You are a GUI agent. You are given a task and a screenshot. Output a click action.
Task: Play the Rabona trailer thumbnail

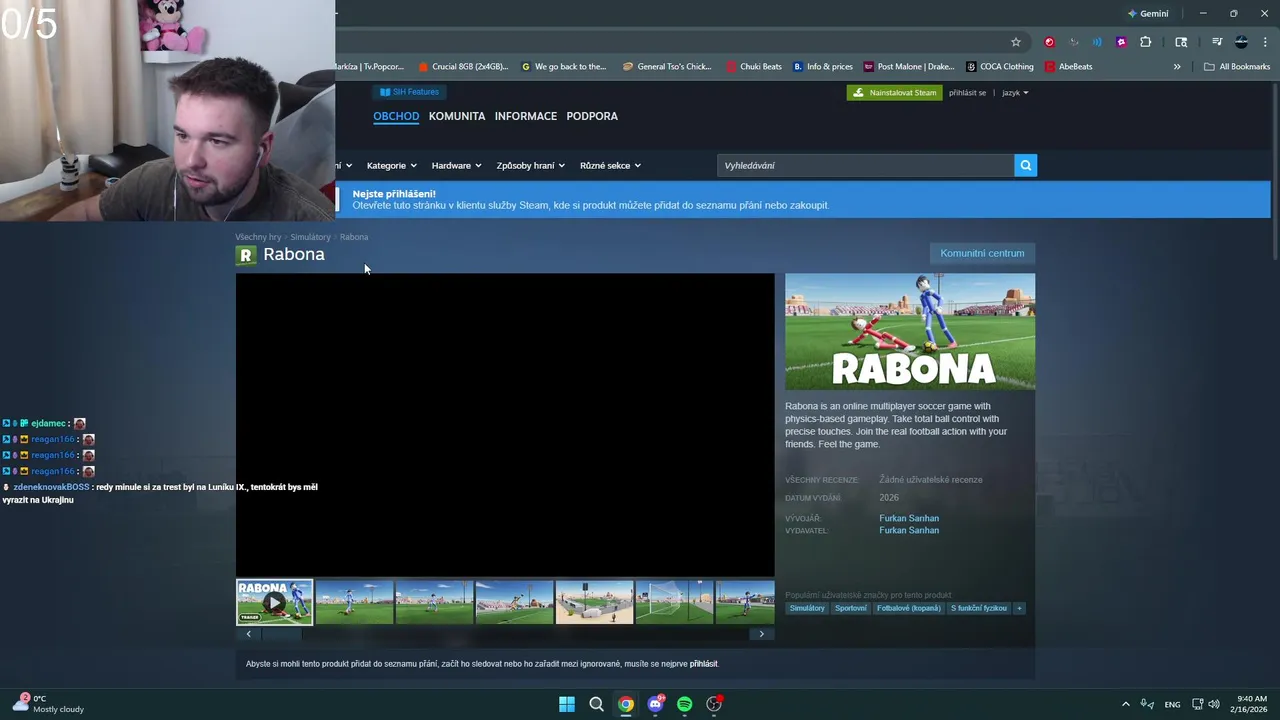[x=274, y=602]
